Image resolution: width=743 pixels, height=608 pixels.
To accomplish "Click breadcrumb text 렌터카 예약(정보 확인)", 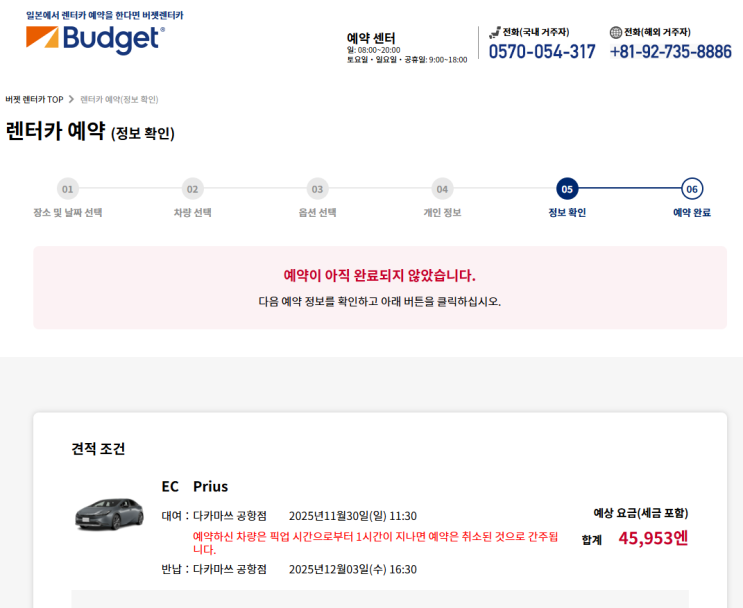I will pos(119,100).
